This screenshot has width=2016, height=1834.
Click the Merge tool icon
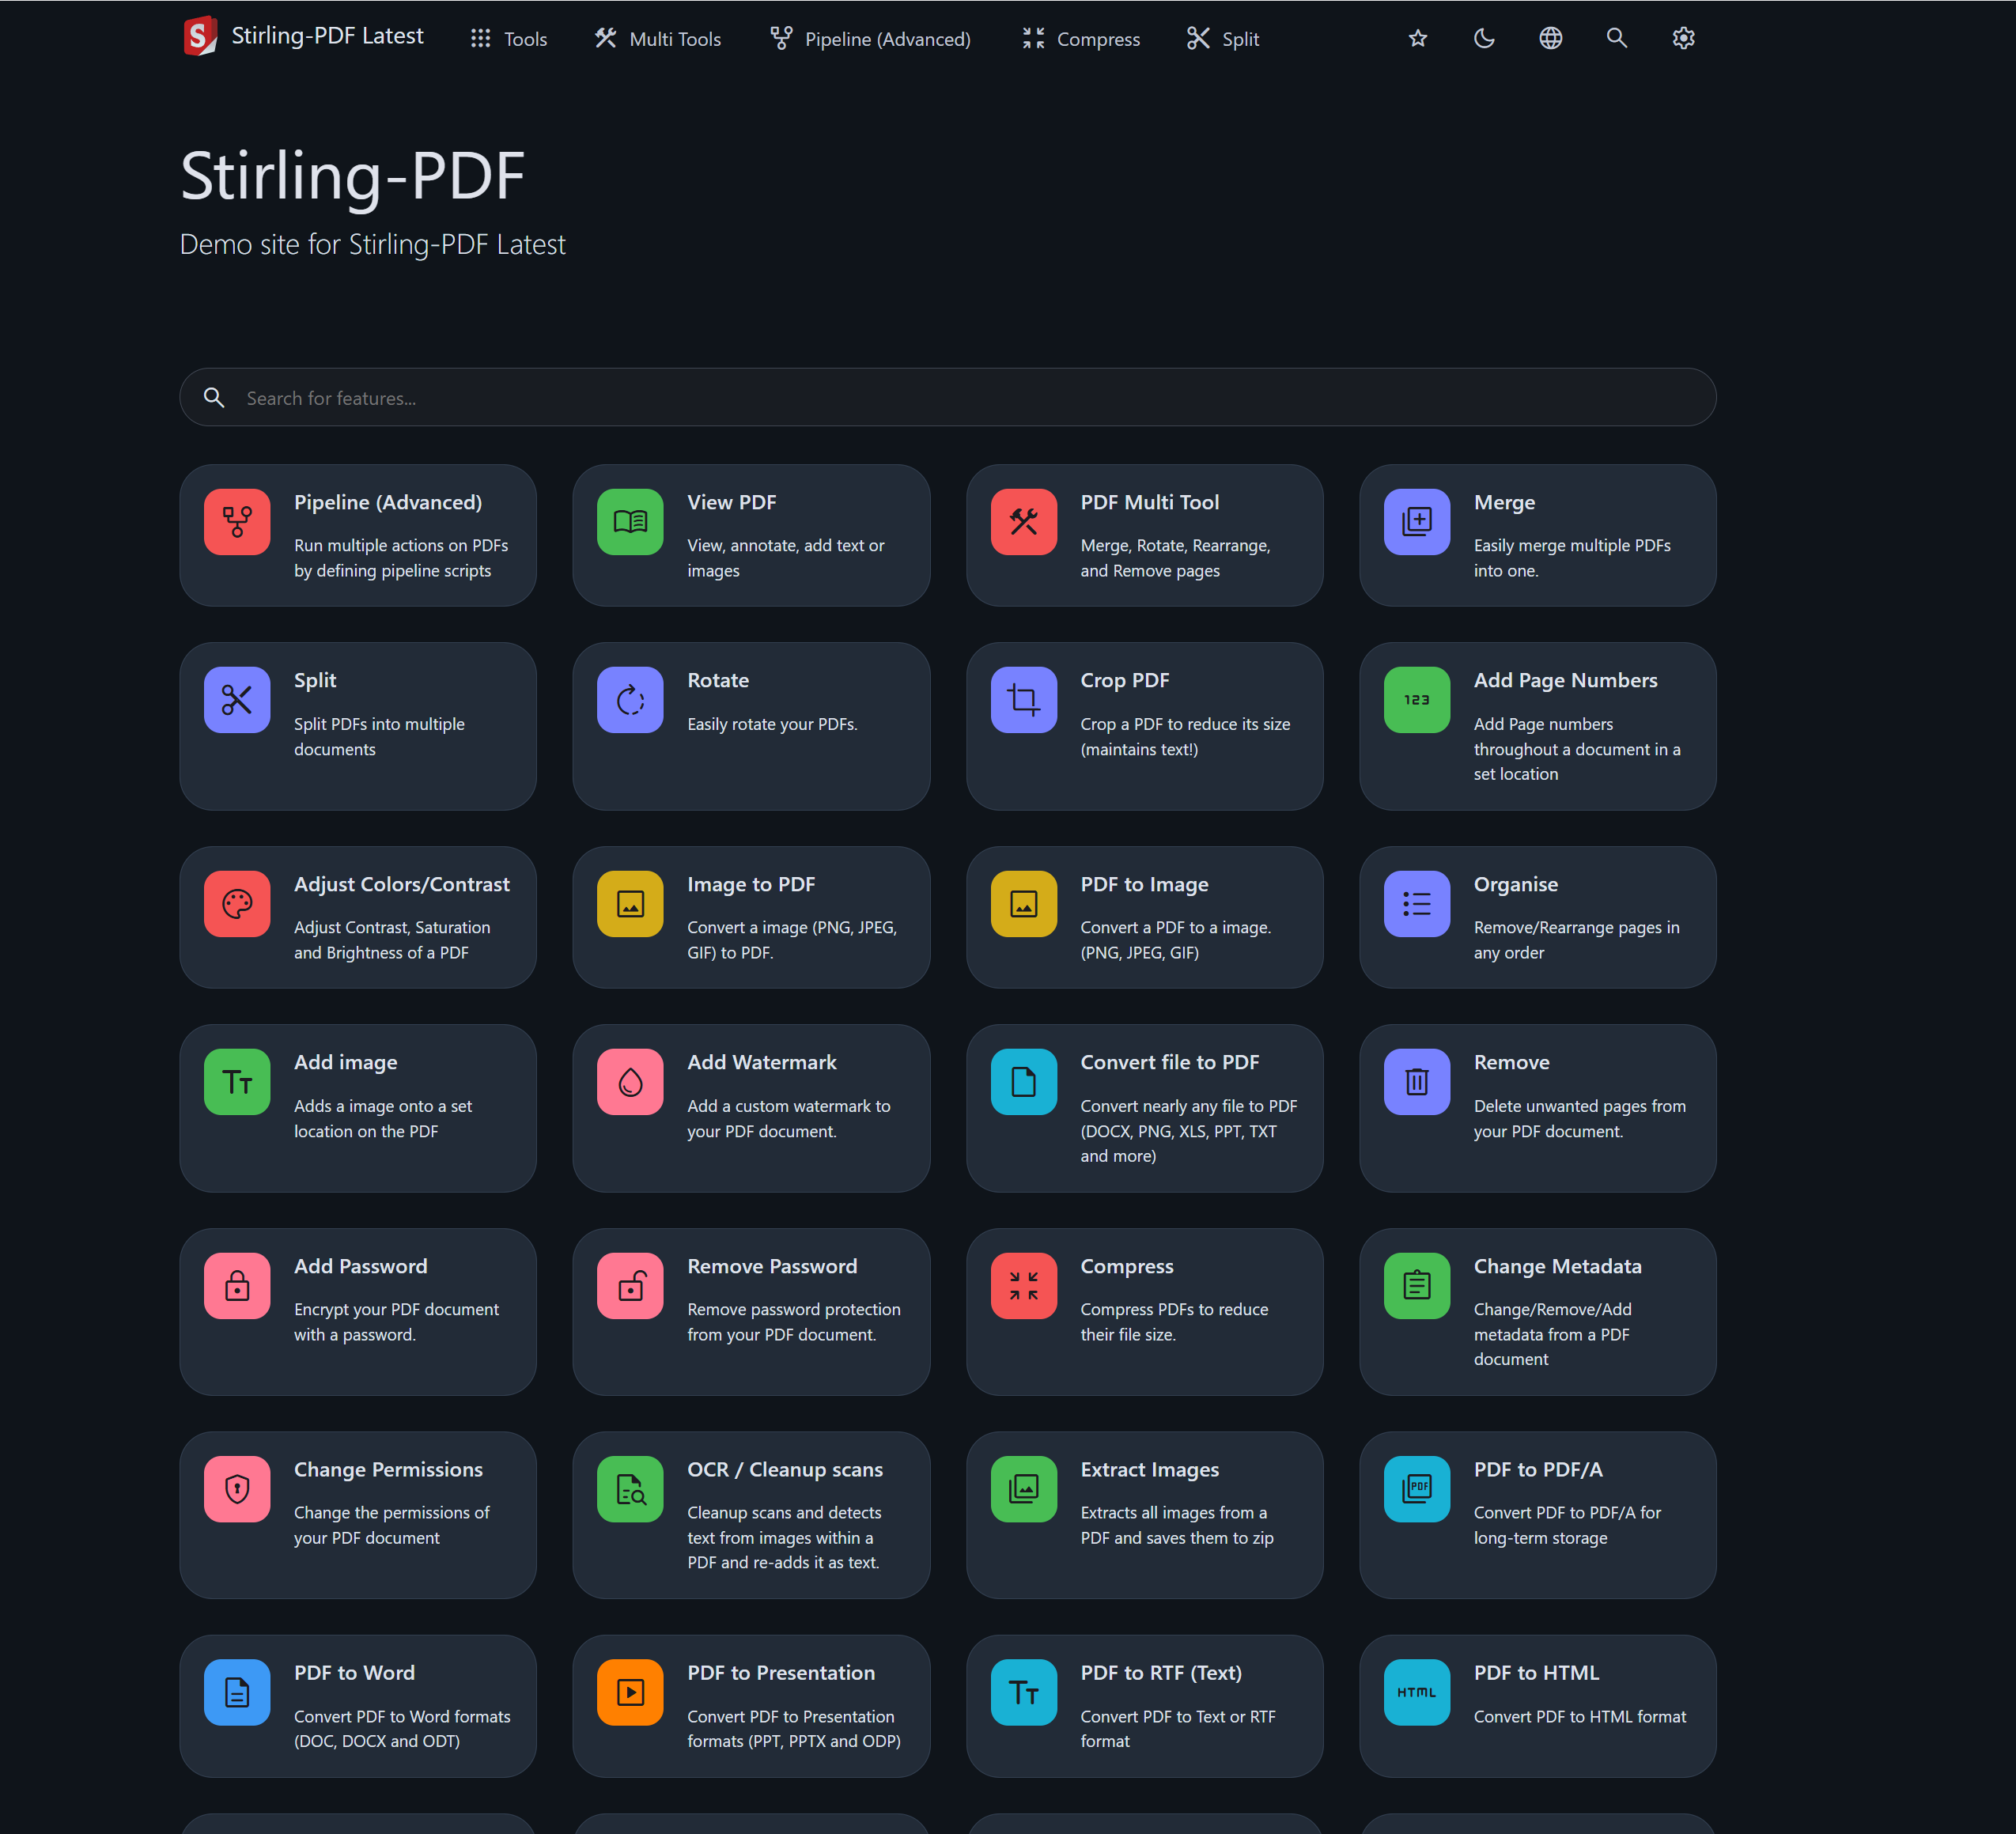(1416, 521)
